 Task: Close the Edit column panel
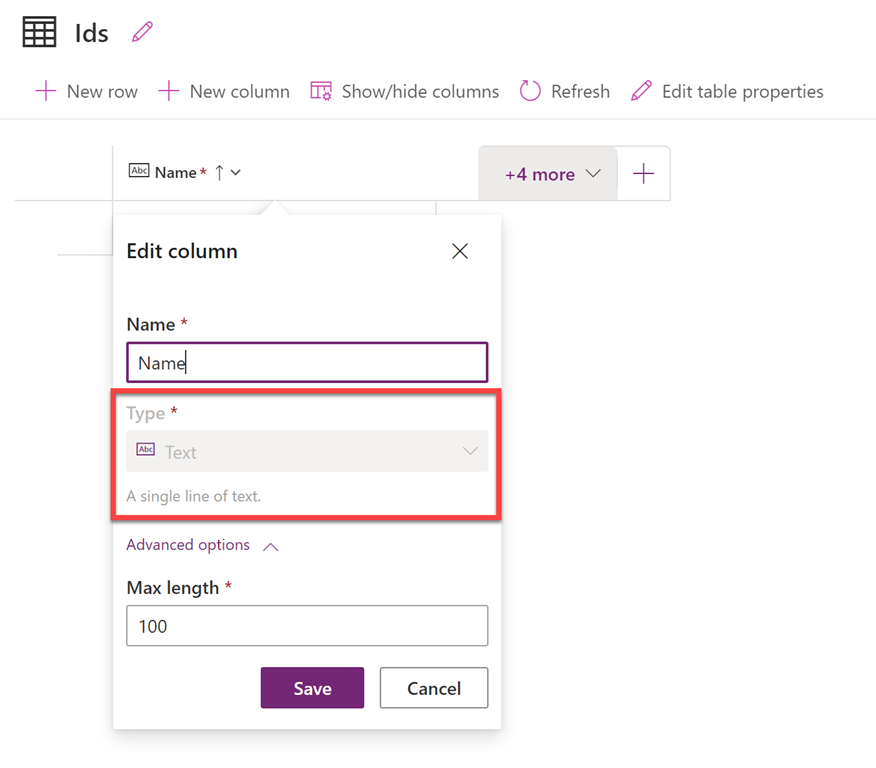pos(460,251)
